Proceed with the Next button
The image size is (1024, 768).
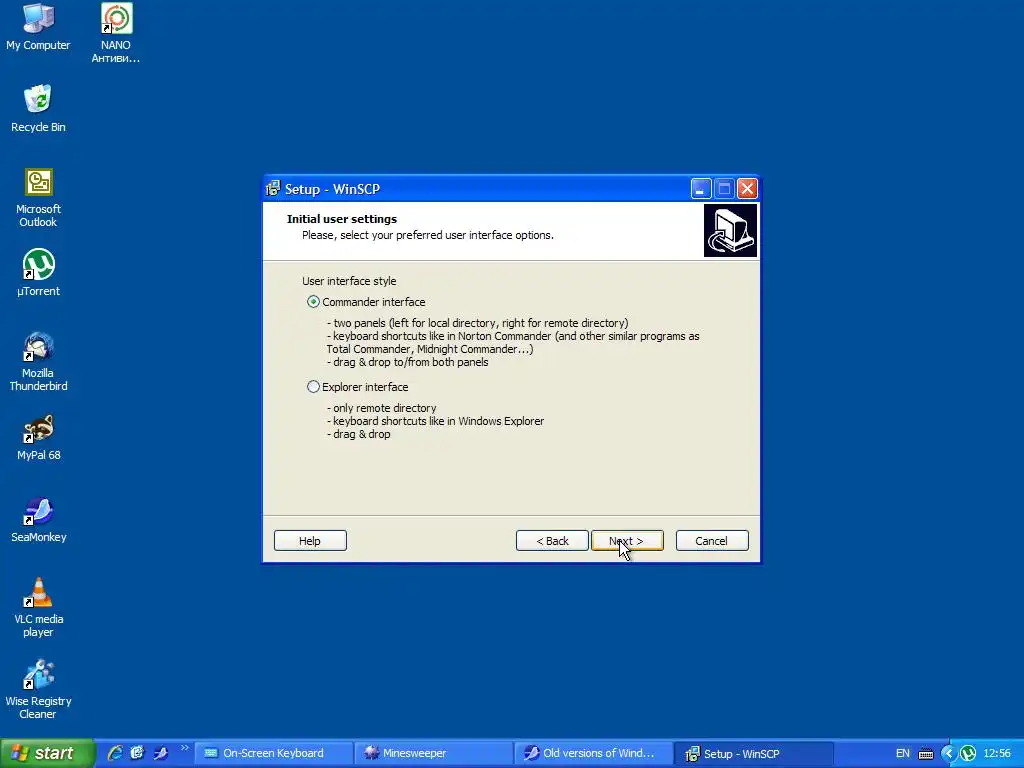pos(627,541)
